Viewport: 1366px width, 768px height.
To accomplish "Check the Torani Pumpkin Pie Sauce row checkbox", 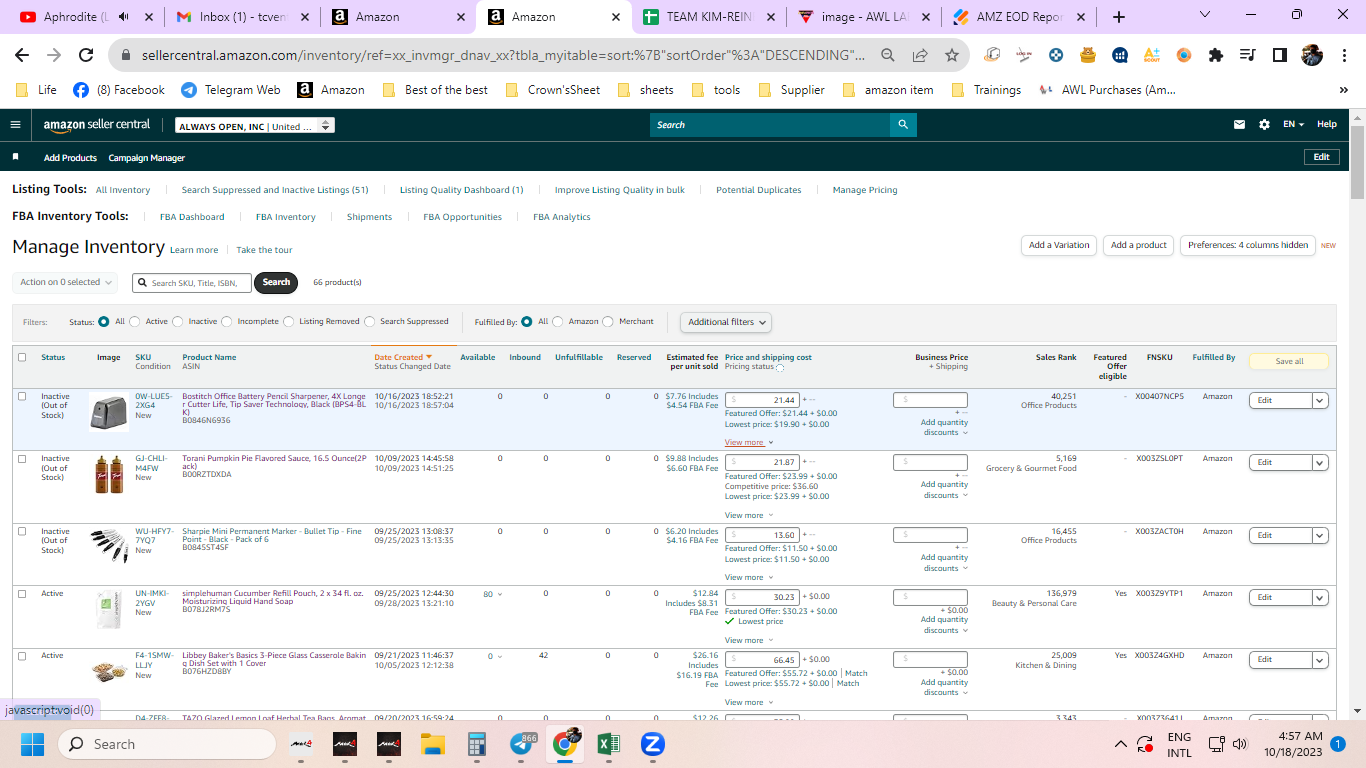I will coord(22,458).
